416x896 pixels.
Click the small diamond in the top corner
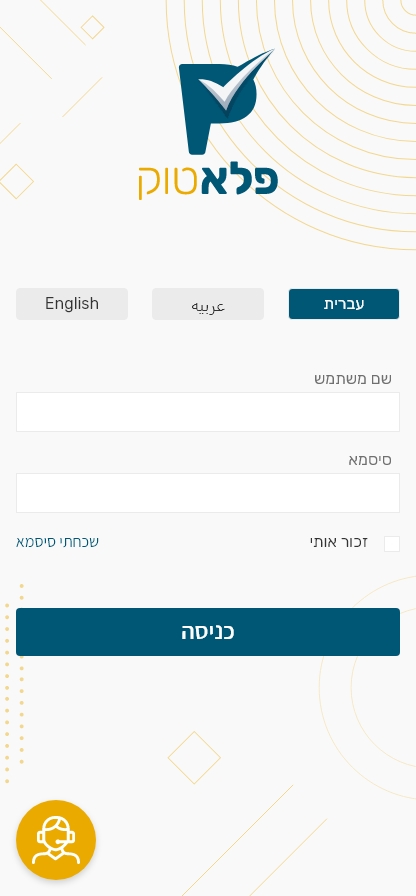[93, 27]
